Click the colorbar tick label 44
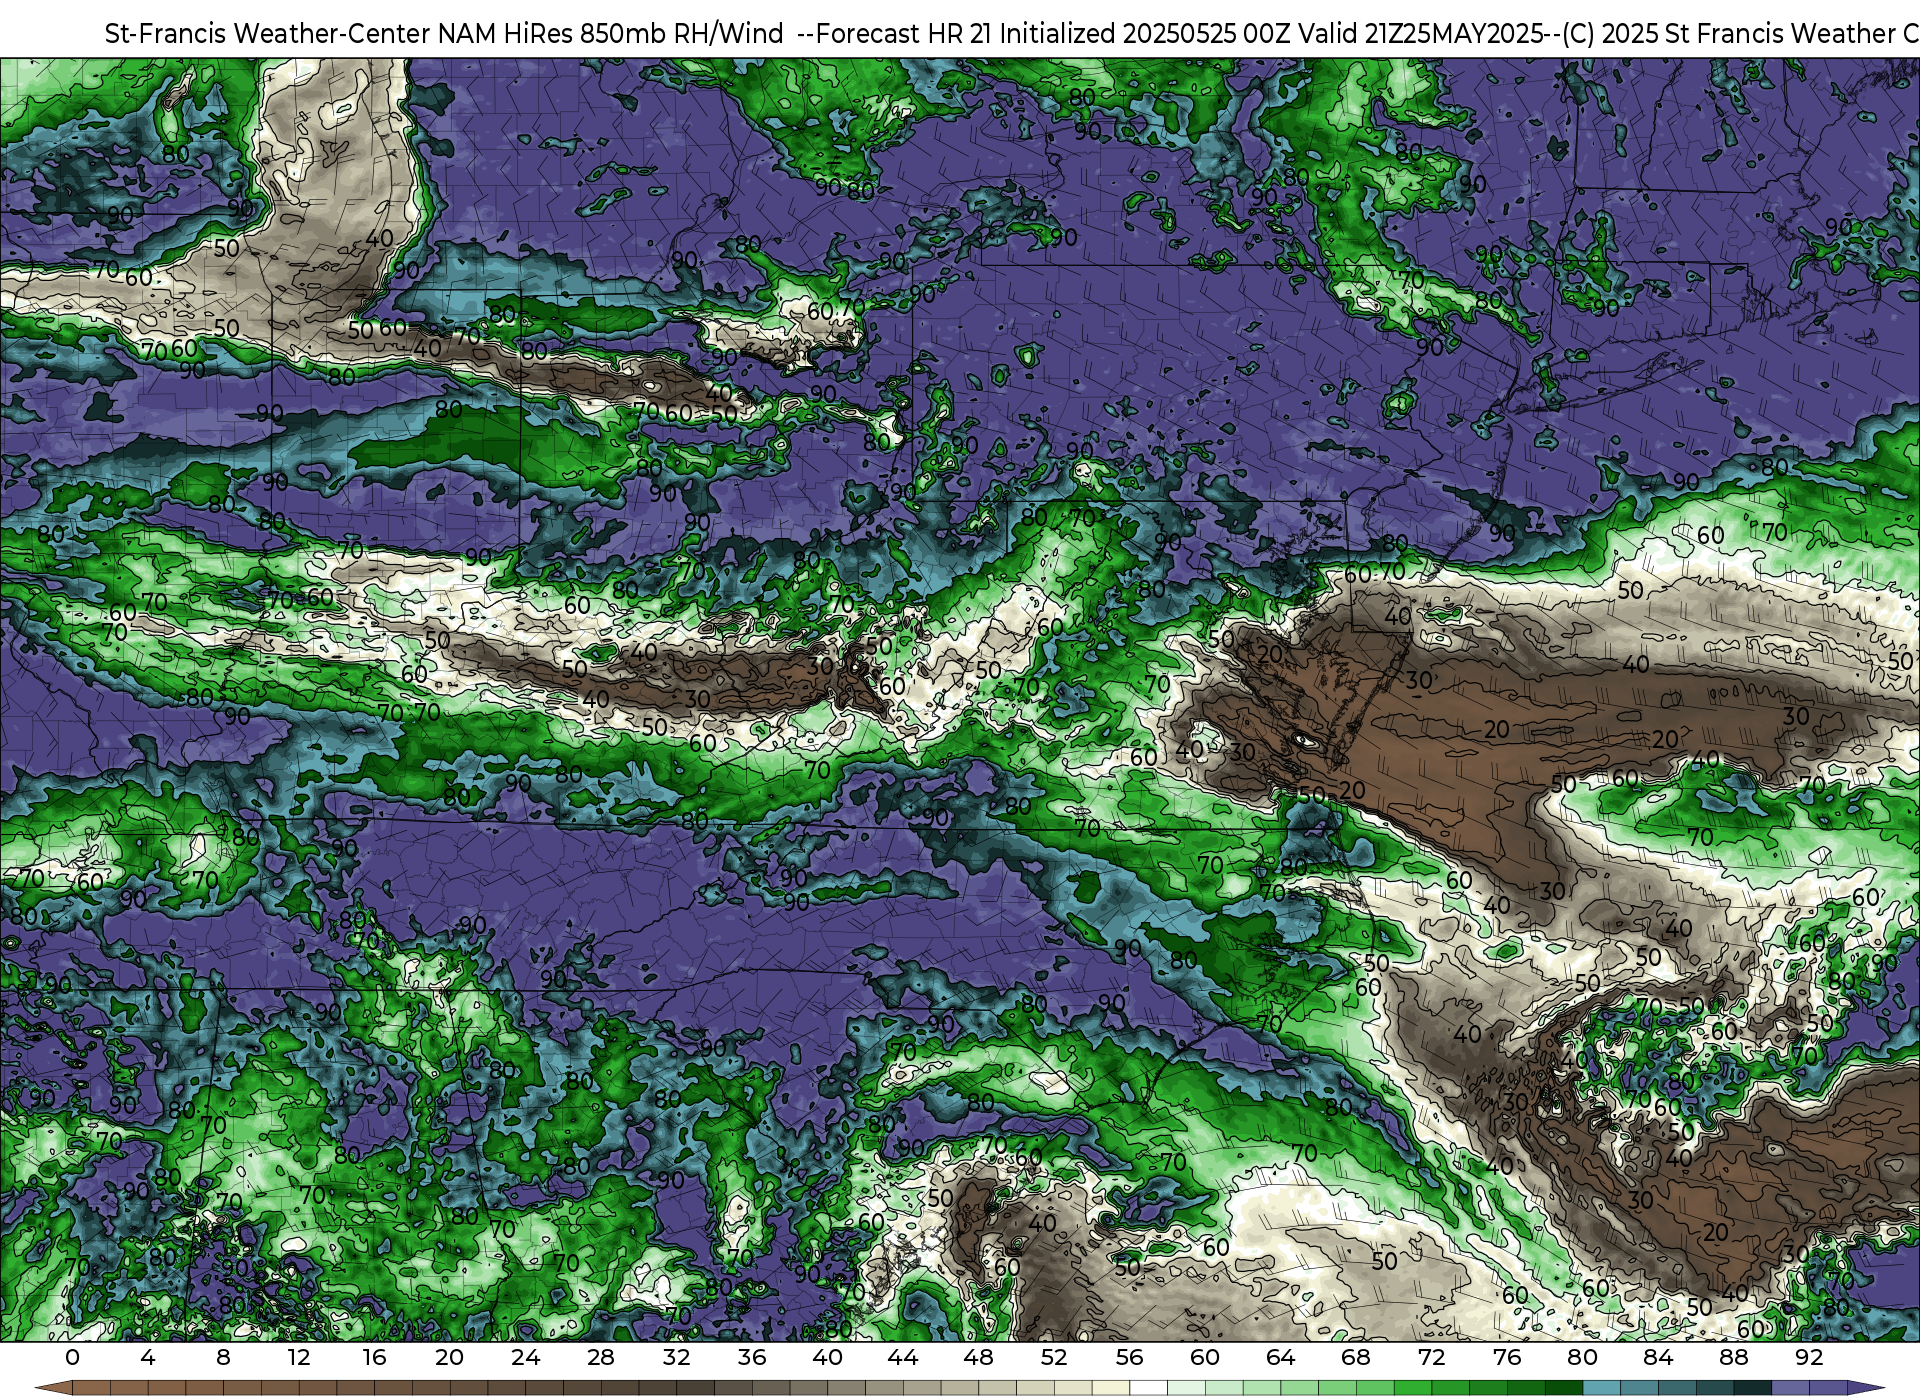Viewport: 1920px width, 1400px height. 903,1357
